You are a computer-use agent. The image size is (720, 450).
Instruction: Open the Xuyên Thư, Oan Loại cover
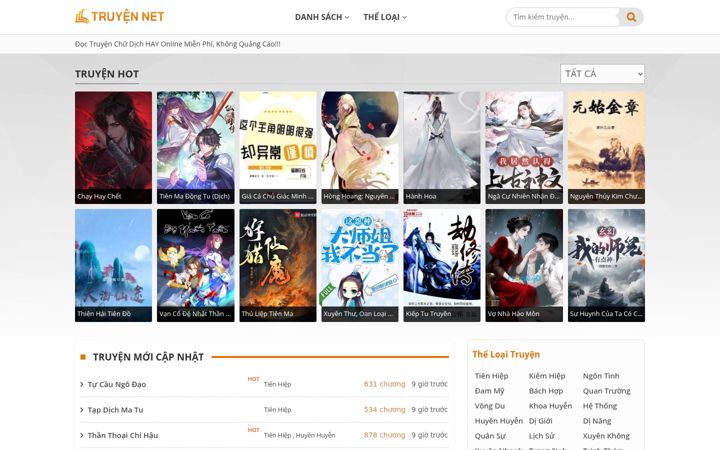tap(360, 265)
